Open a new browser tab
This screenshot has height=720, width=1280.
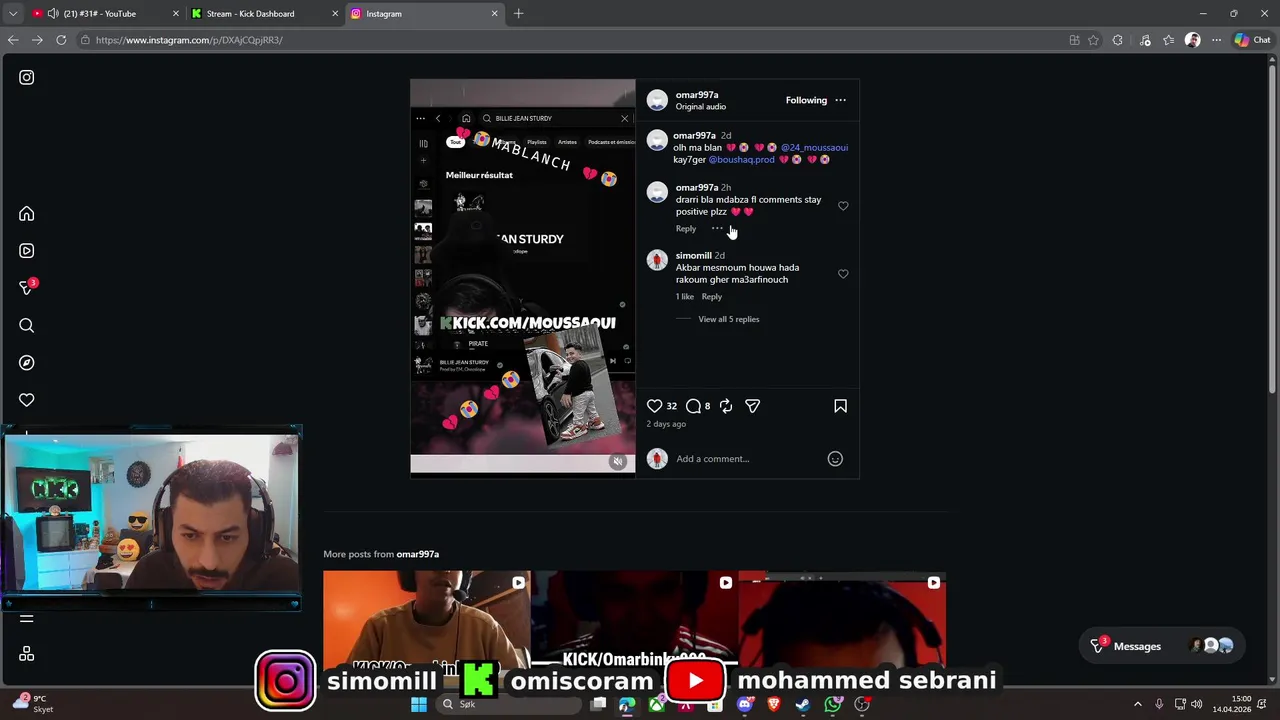tap(518, 14)
